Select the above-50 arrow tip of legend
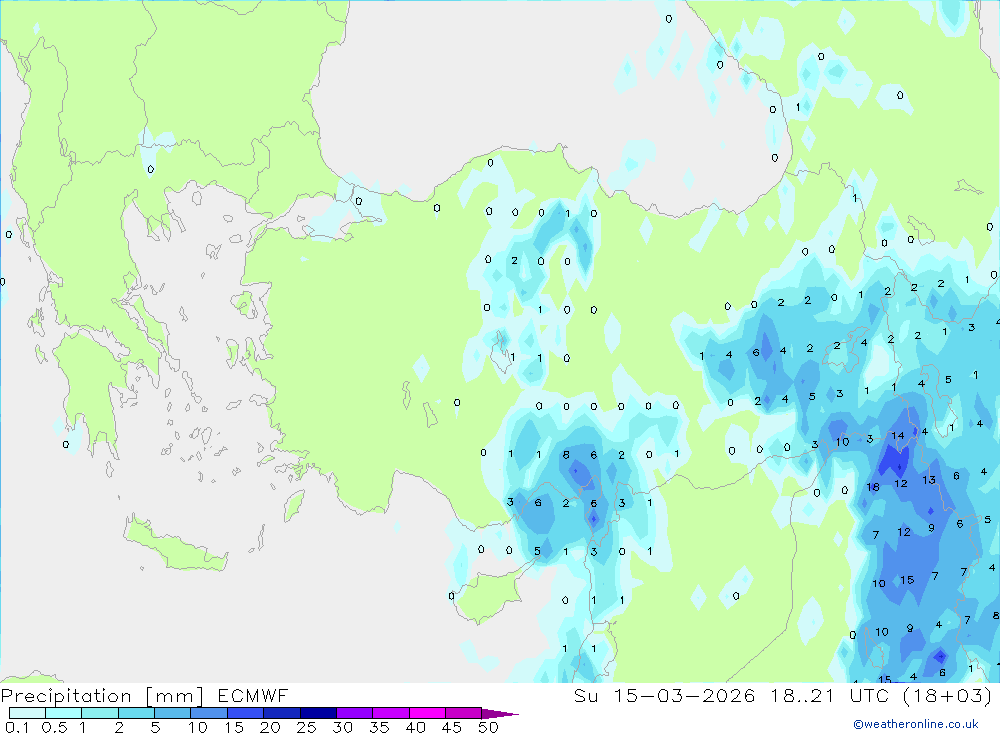 [x=499, y=714]
